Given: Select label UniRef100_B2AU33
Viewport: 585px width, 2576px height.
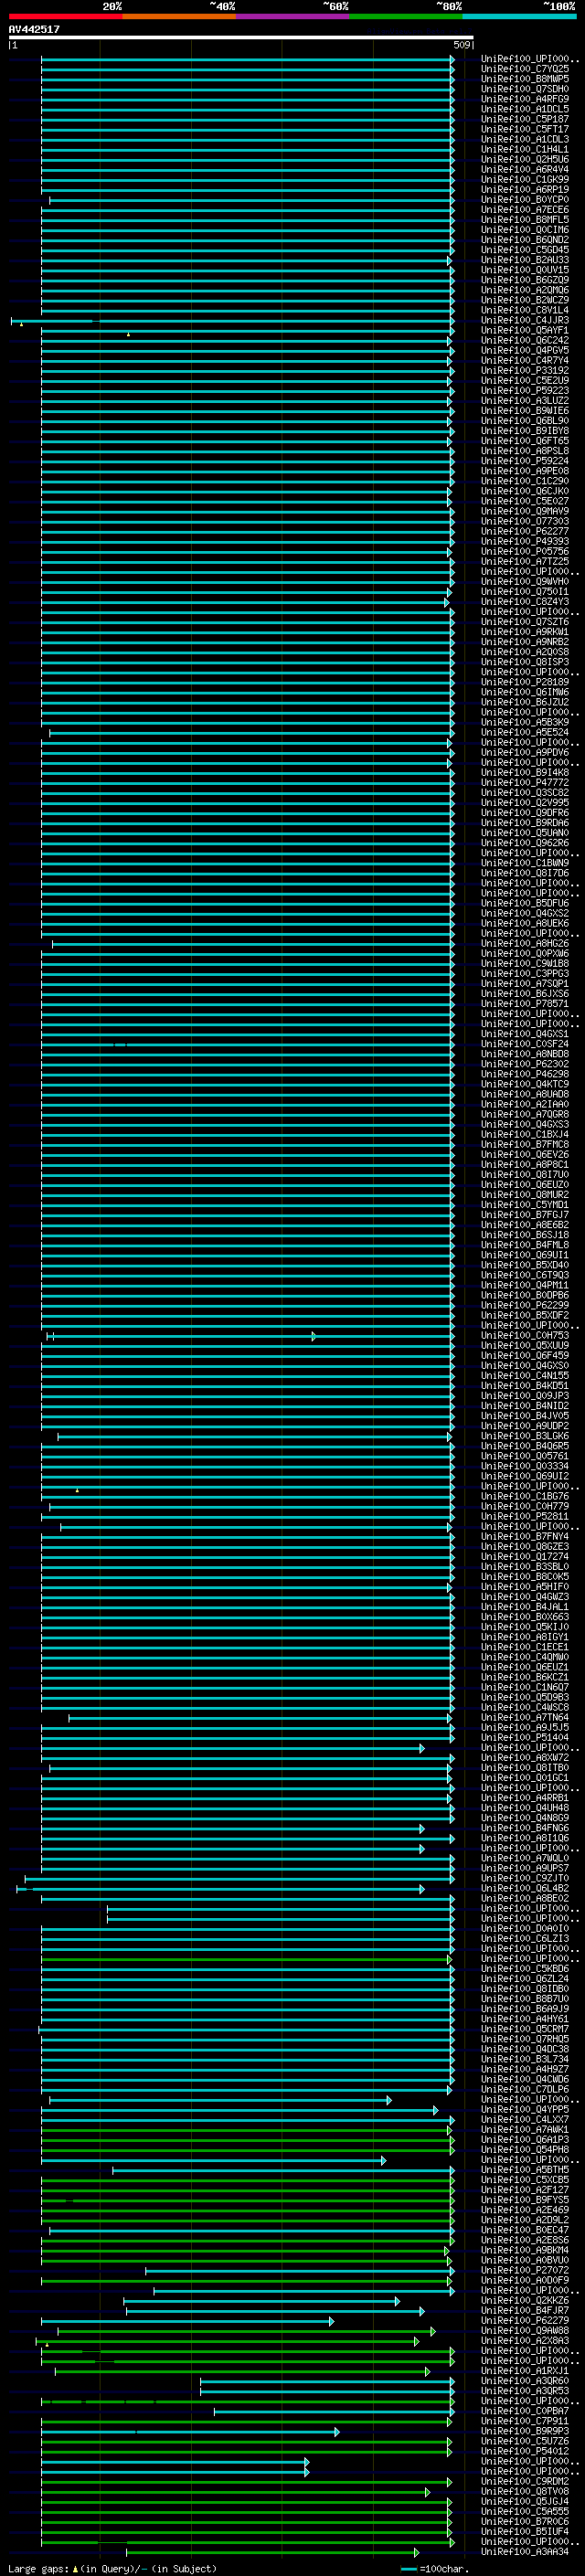Looking at the screenshot, I should coord(525,260).
